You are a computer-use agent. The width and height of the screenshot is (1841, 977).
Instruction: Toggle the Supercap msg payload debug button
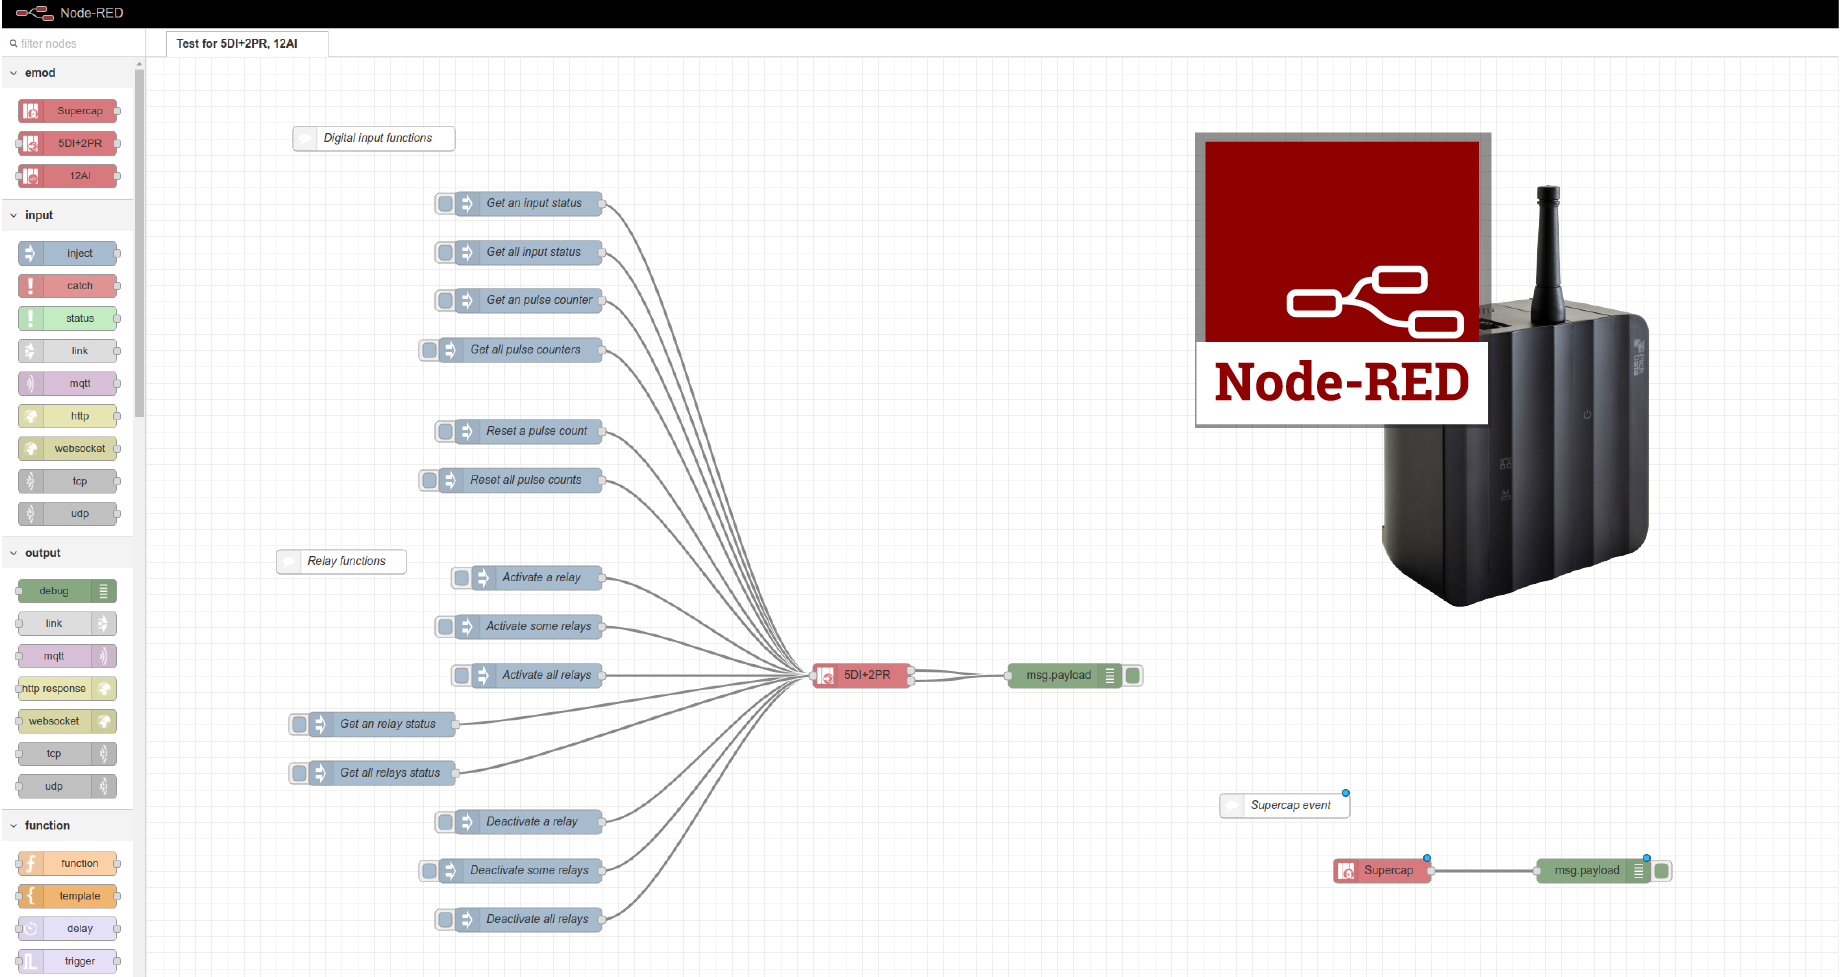point(1662,871)
